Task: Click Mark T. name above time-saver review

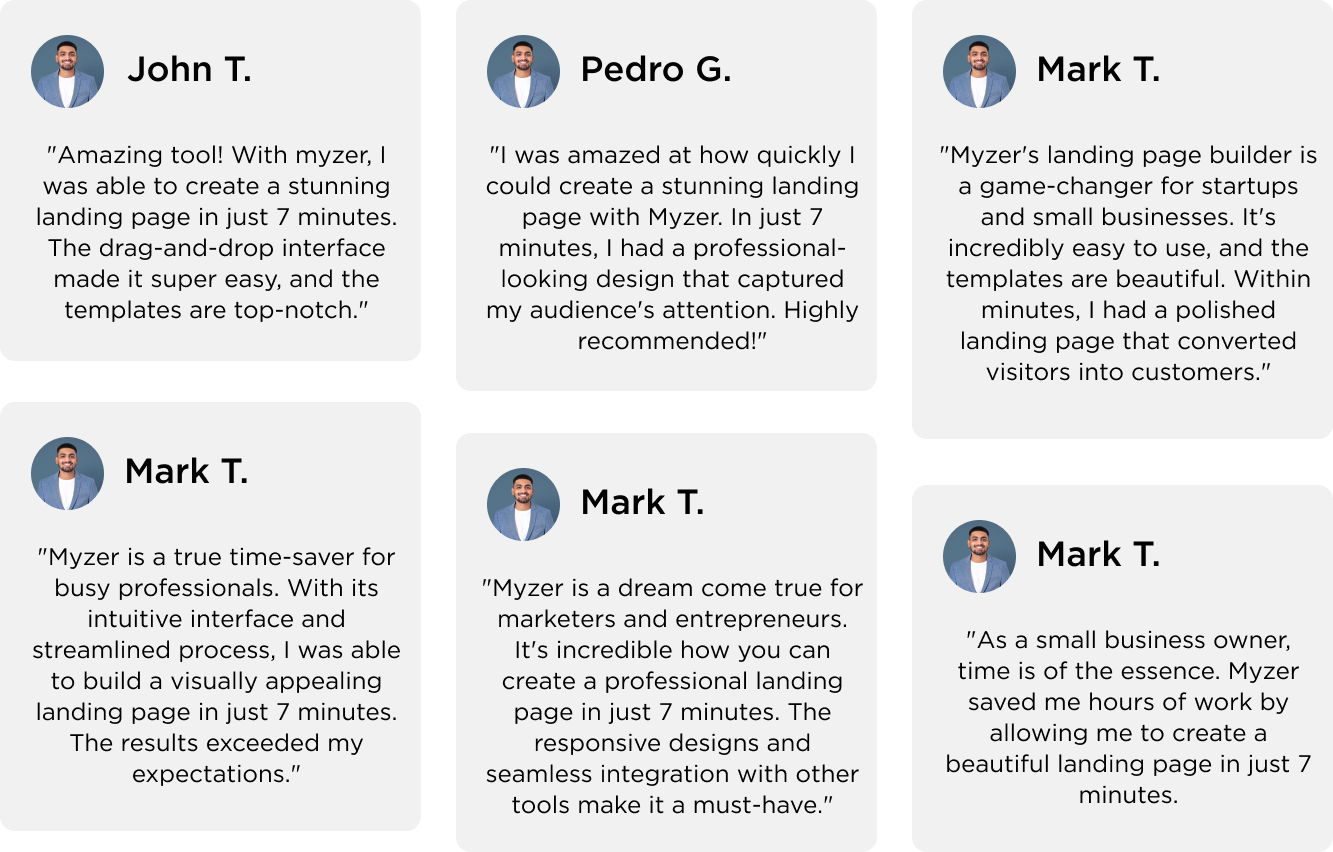Action: pos(186,472)
